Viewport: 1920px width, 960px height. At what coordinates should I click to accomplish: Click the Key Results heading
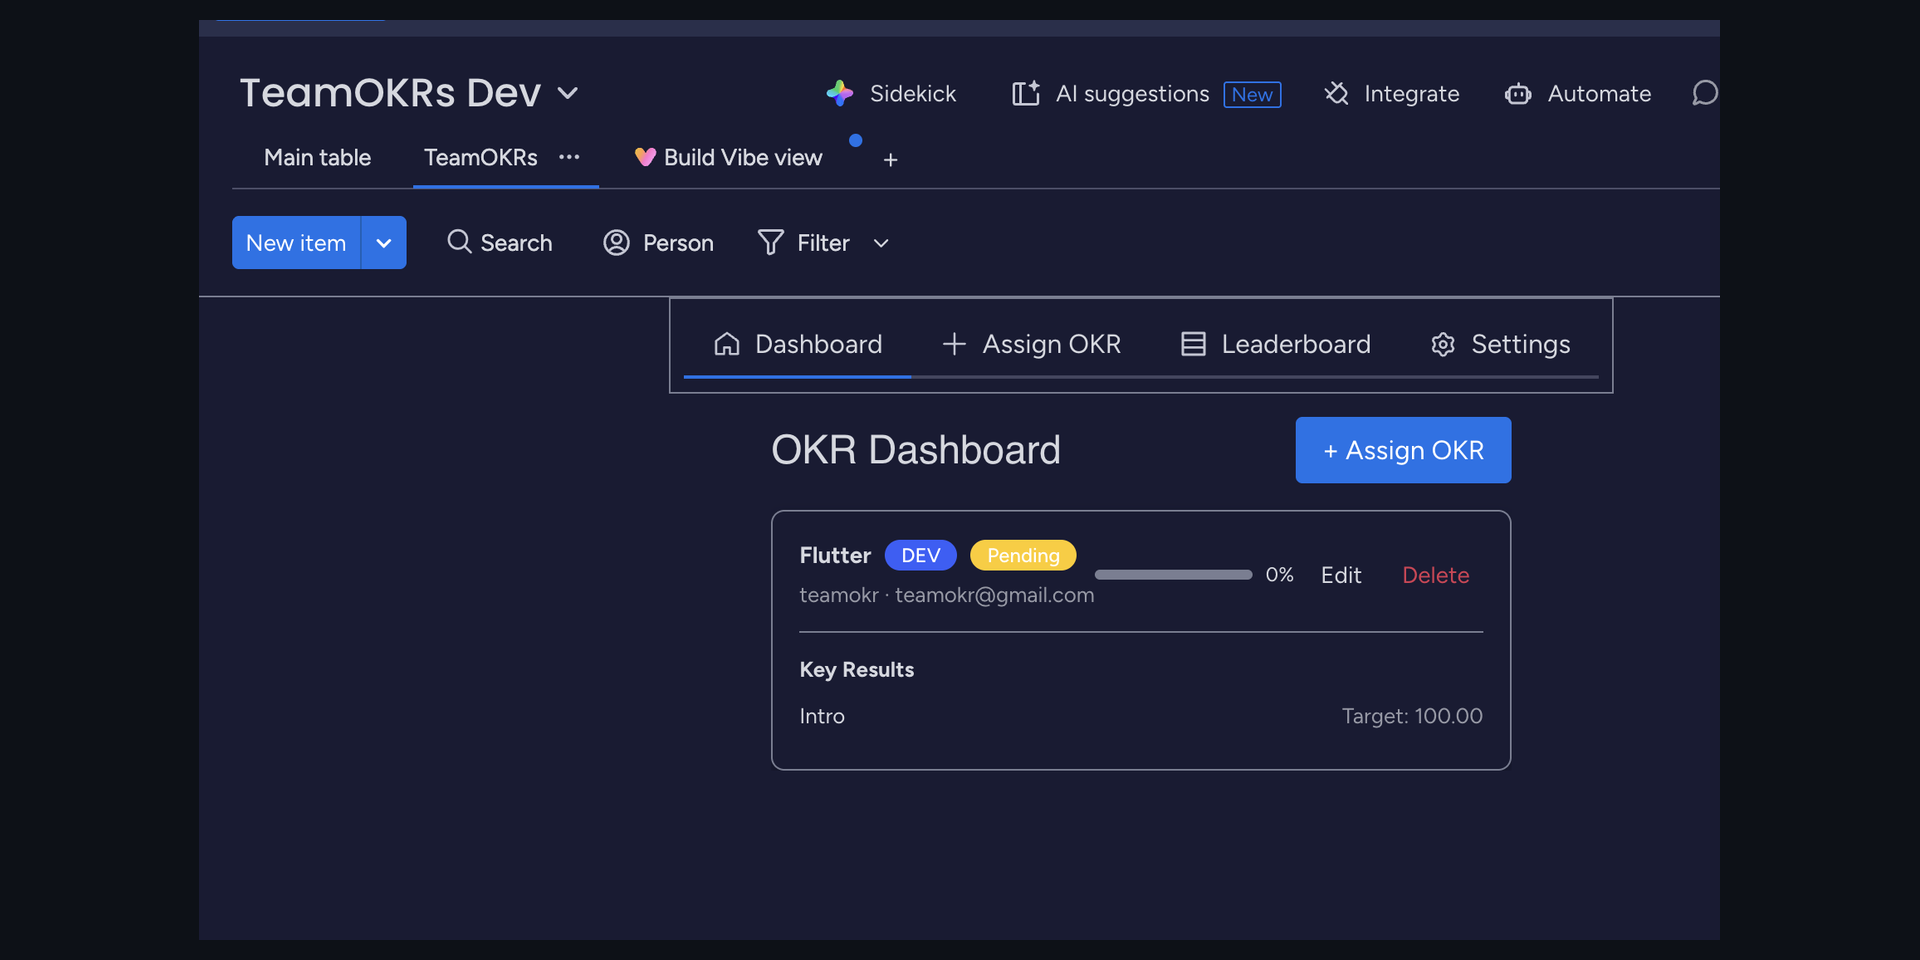(856, 670)
